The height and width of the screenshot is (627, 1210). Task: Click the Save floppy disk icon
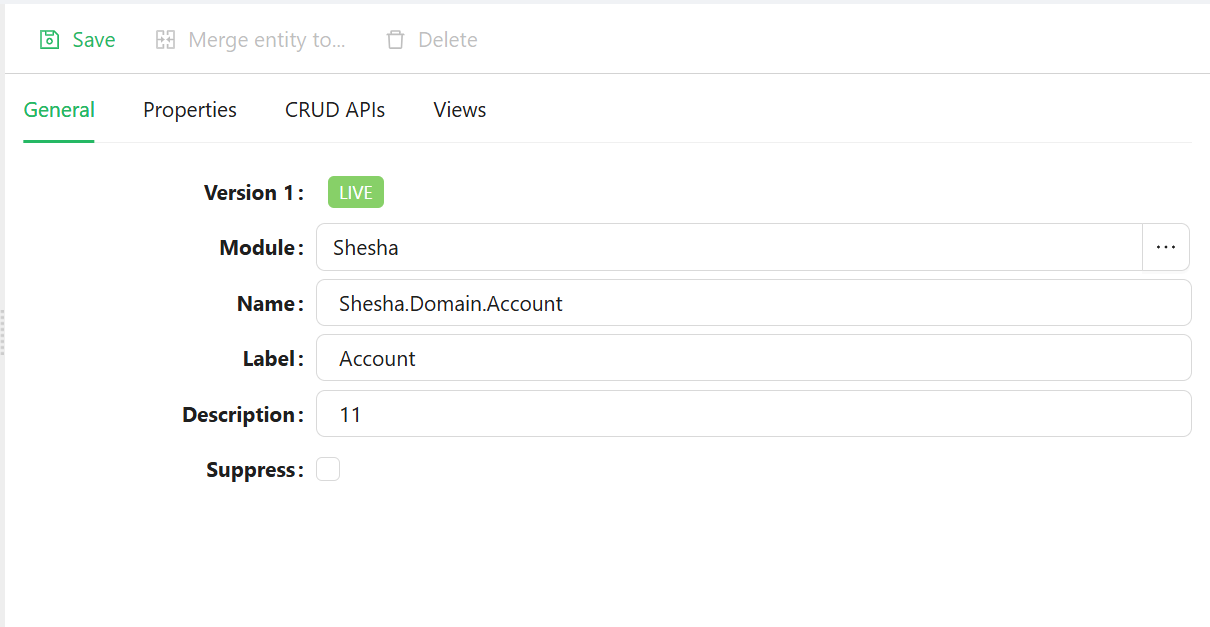tap(49, 40)
